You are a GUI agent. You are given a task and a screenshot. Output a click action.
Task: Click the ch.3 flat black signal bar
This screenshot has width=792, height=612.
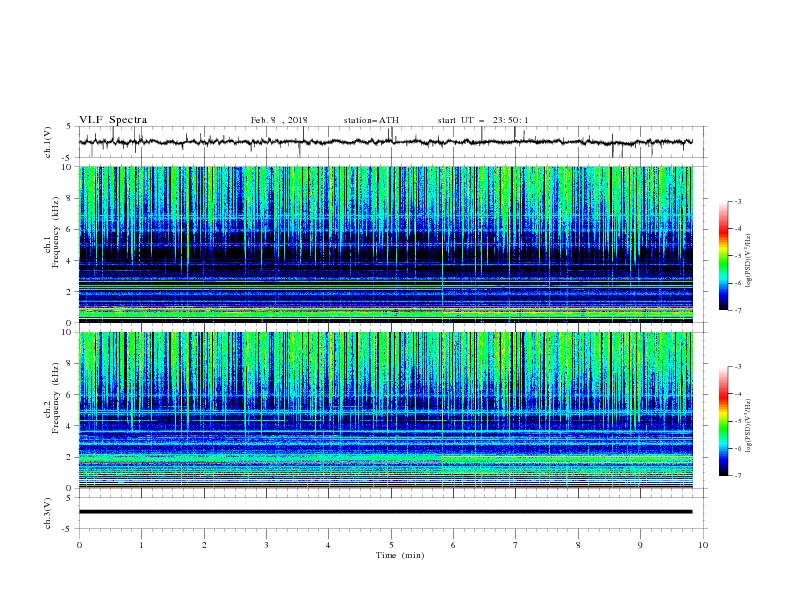click(x=385, y=512)
